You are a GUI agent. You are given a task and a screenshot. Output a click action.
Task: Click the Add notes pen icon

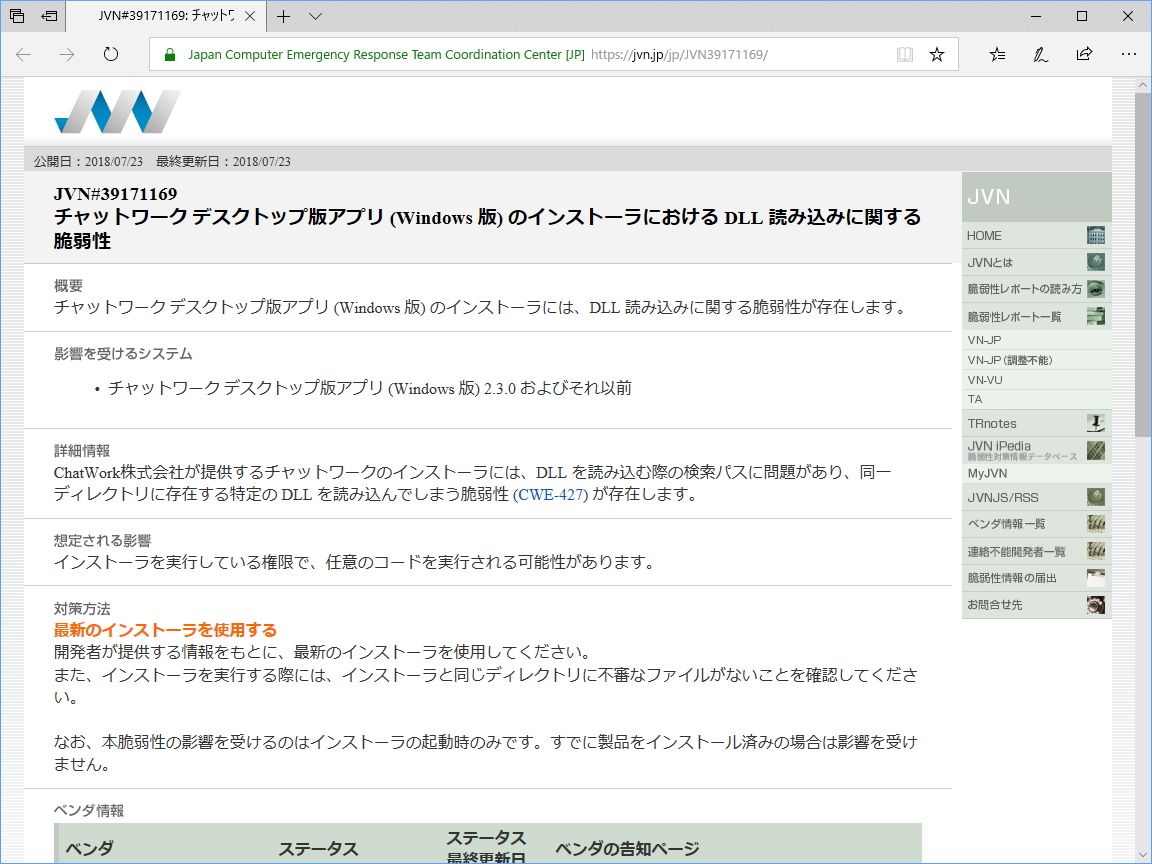pos(1040,54)
